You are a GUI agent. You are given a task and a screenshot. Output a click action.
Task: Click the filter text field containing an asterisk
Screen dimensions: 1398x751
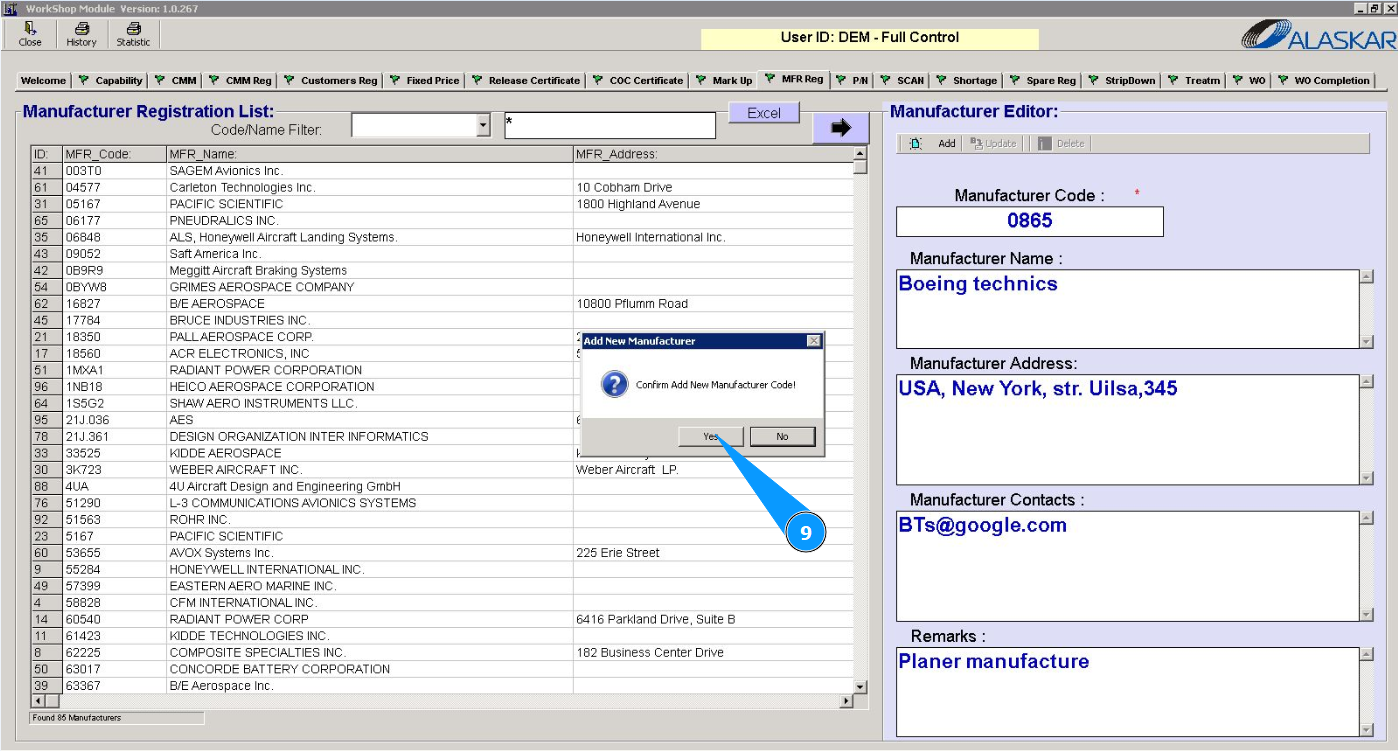[x=610, y=126]
